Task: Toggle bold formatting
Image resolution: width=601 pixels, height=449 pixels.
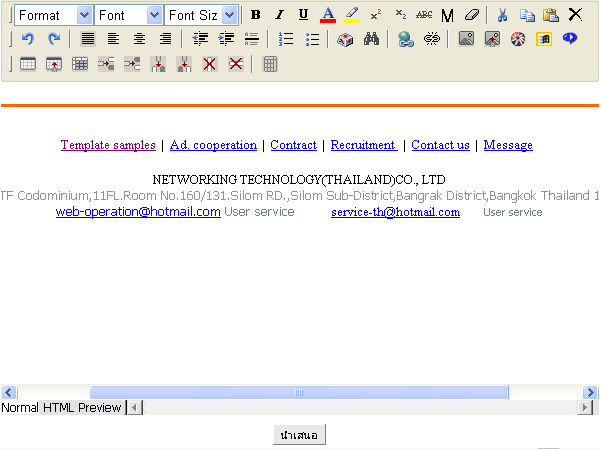Action: (x=256, y=15)
